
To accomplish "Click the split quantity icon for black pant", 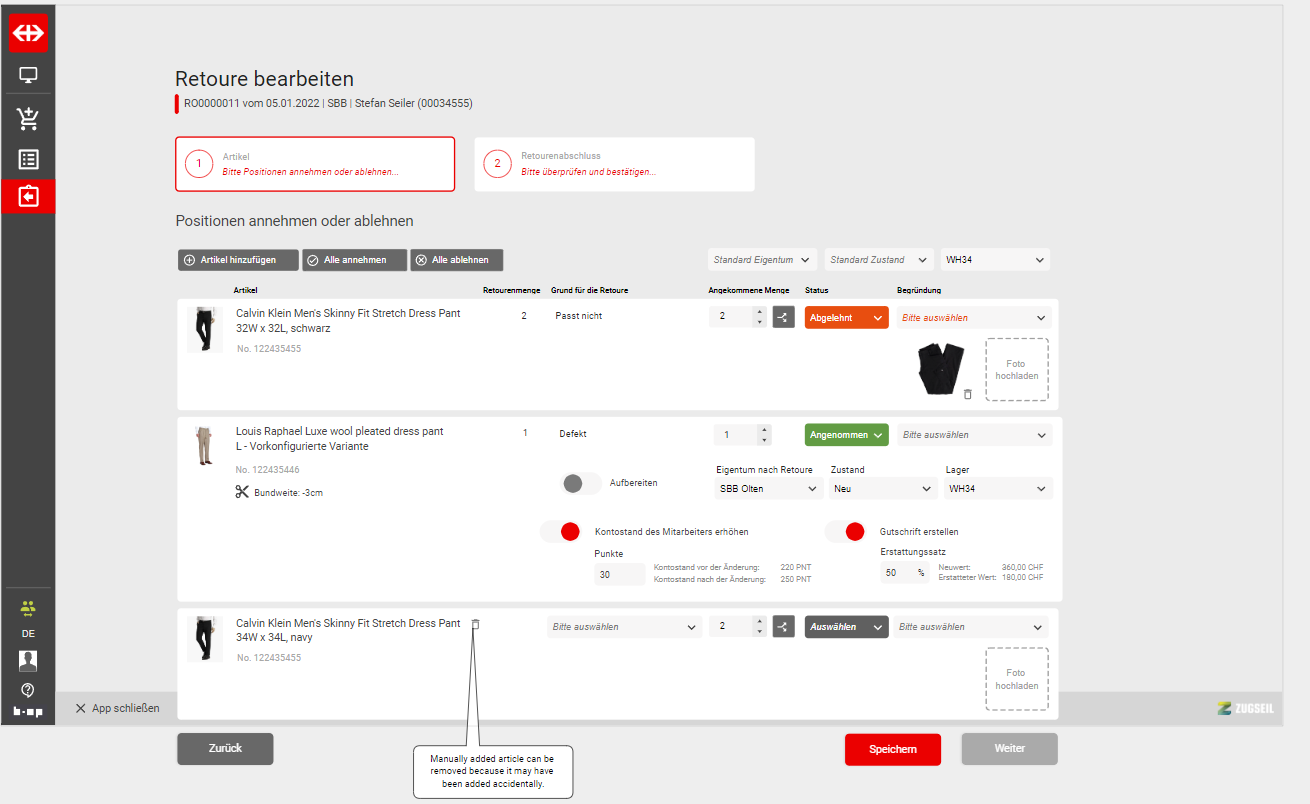I will (783, 318).
